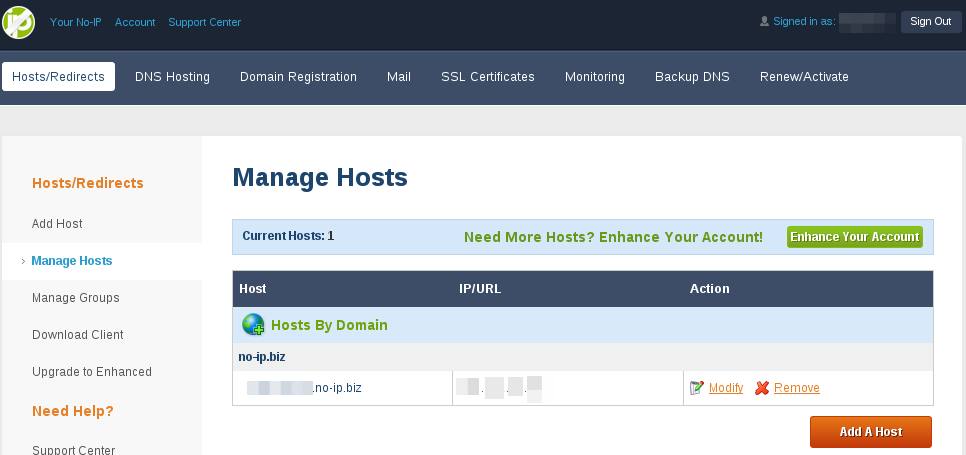Click the Action column header

point(710,289)
